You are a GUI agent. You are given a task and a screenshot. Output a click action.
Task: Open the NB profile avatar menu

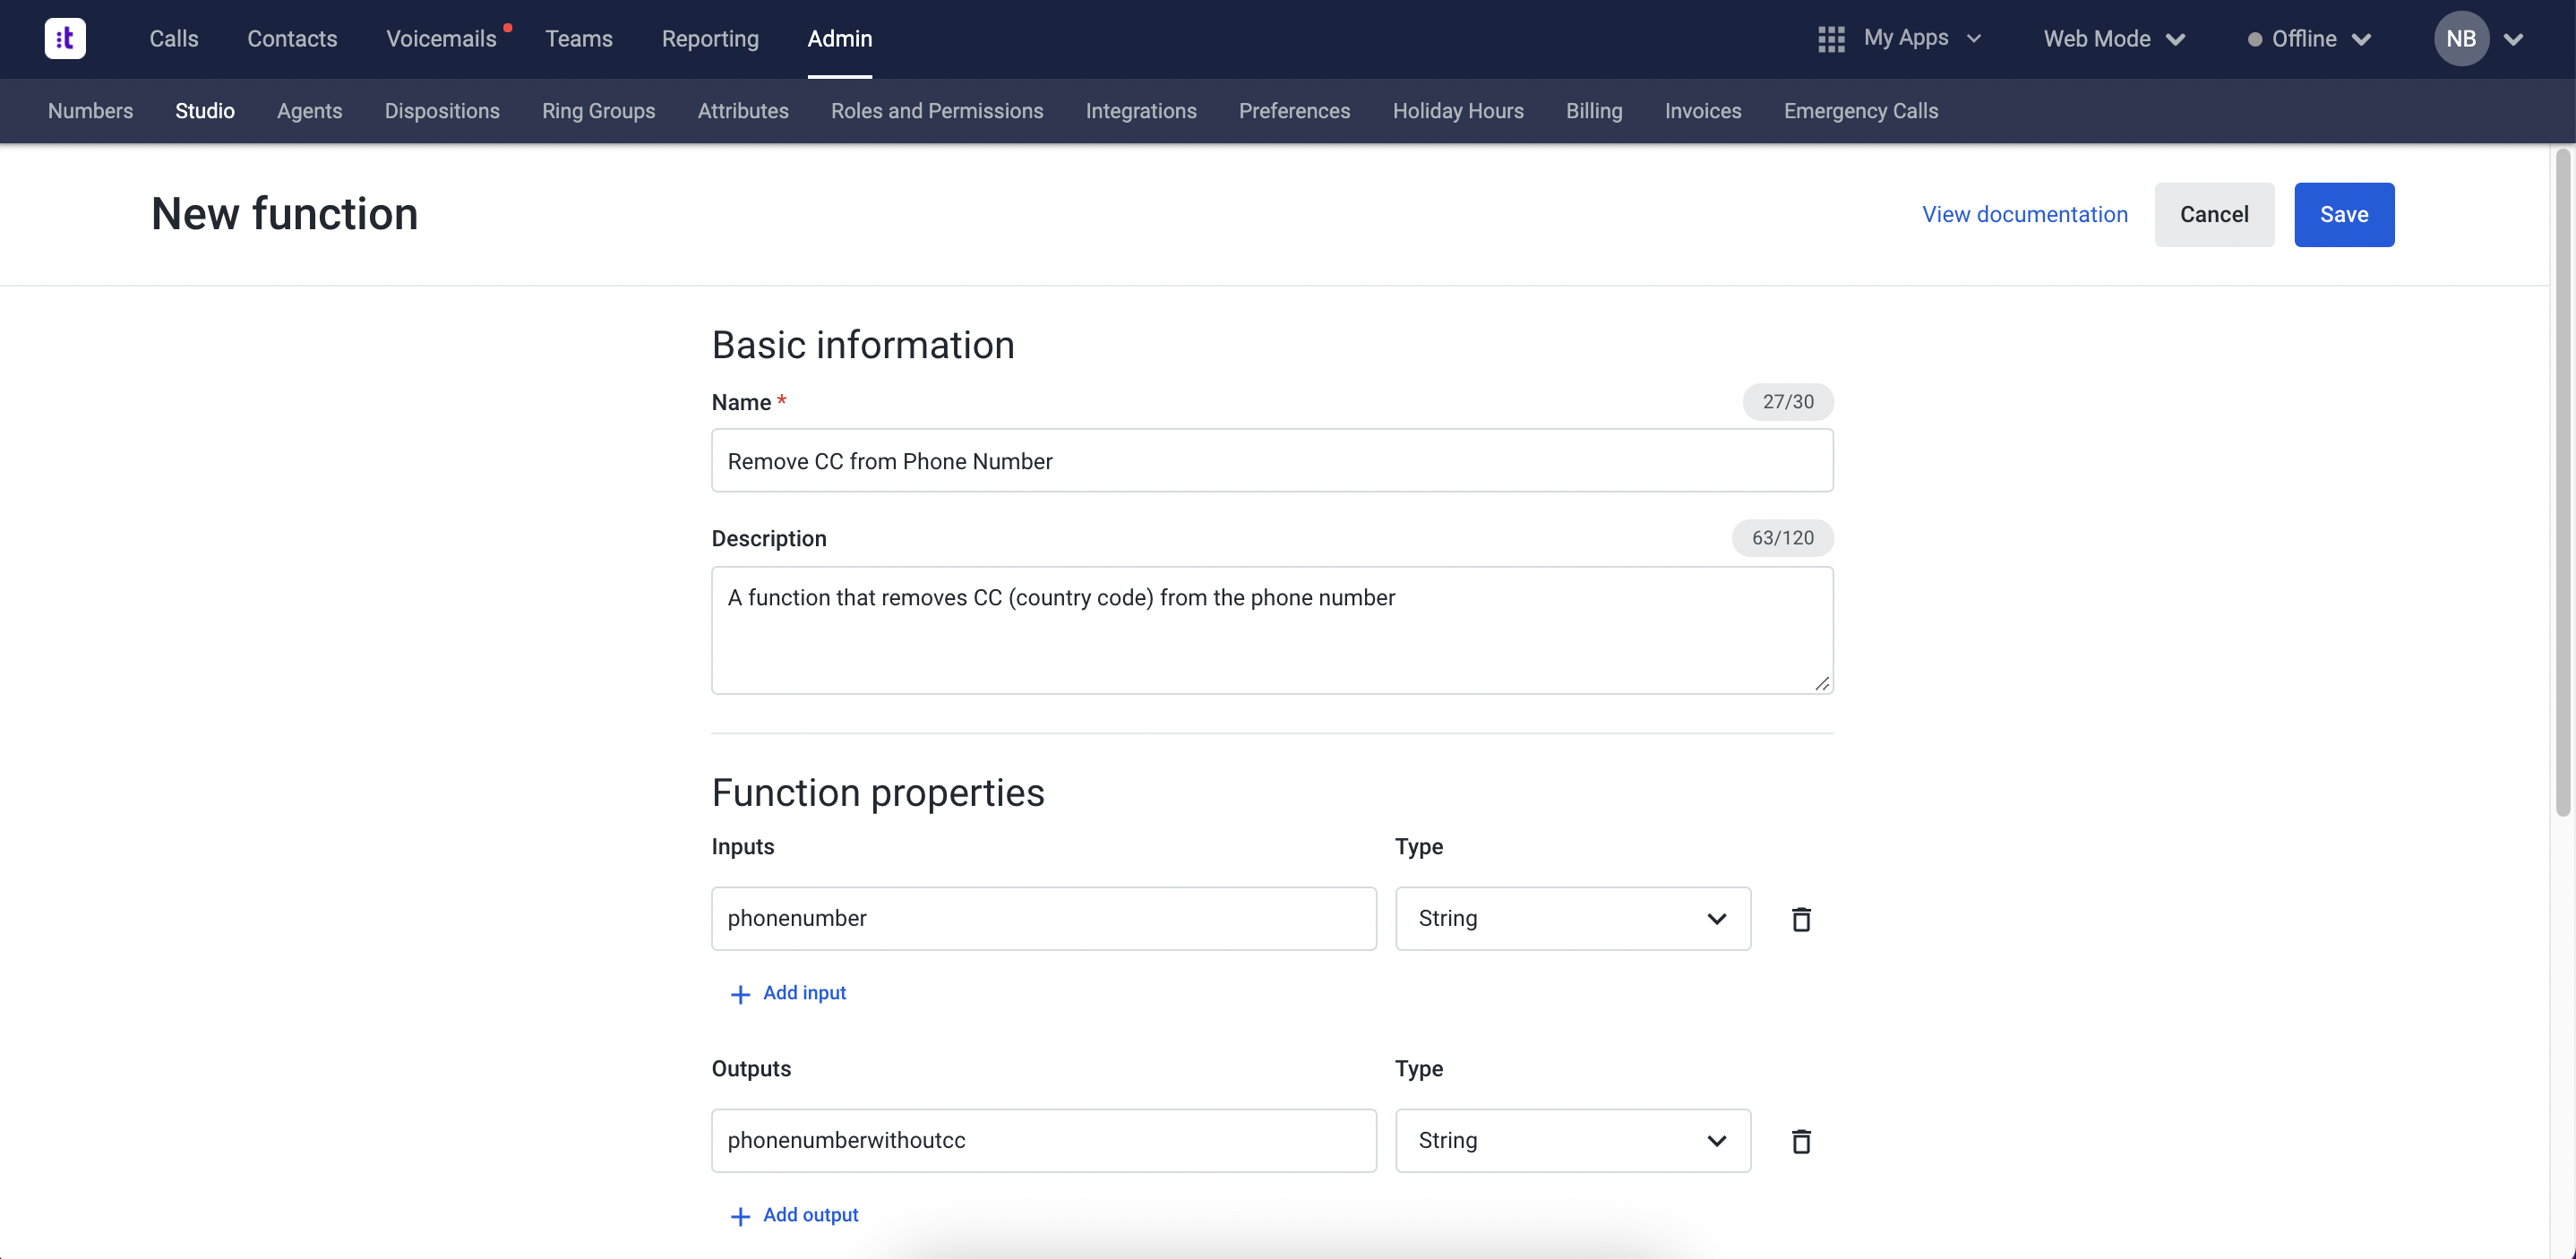(2462, 38)
